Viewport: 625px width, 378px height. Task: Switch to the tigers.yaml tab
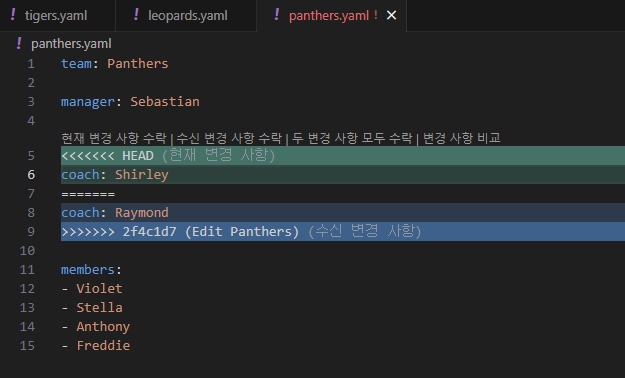click(57, 16)
